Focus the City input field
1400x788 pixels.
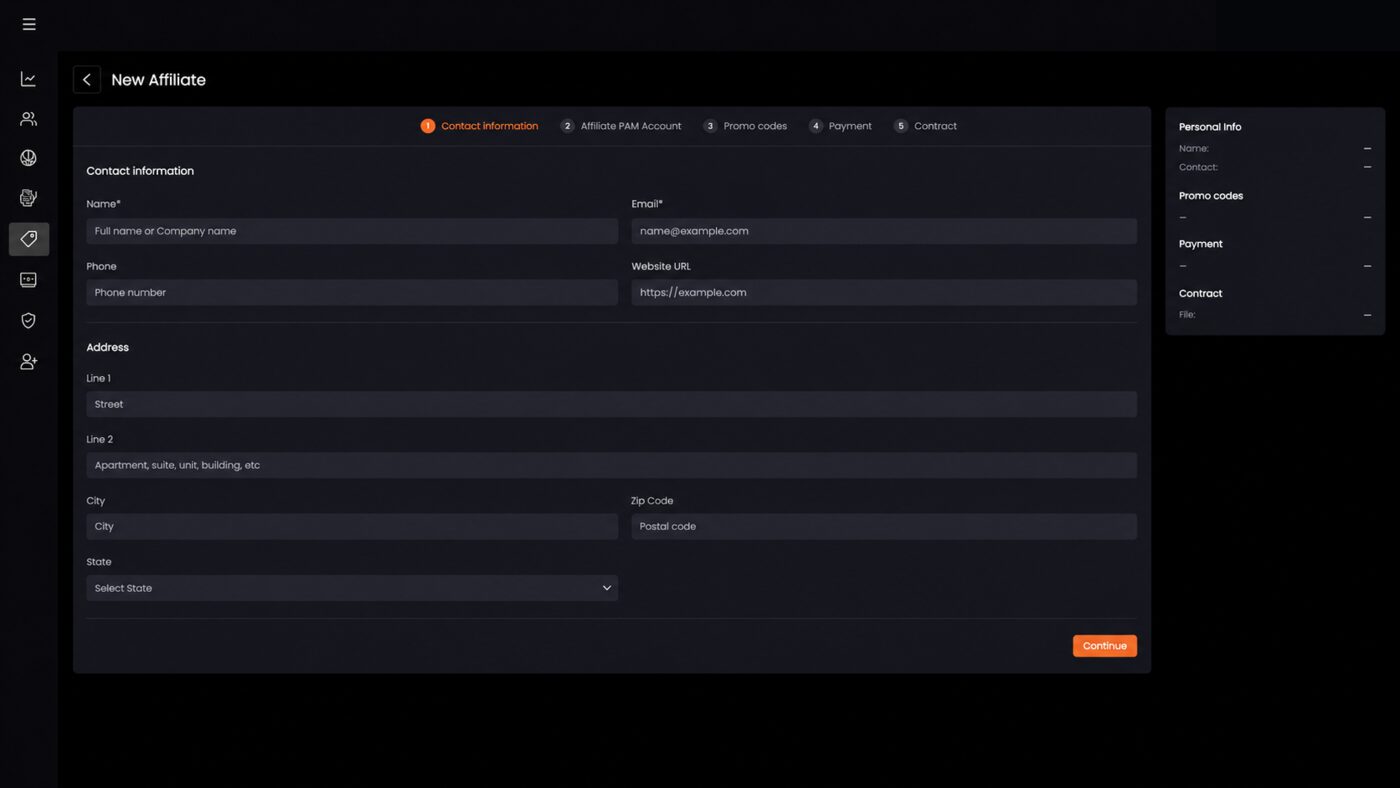(352, 526)
